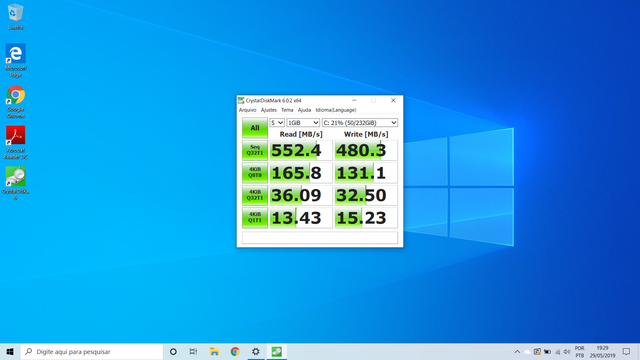Screen dimensions: 640x360
Task: Click the 32.50 write result
Action: (x=366, y=195)
